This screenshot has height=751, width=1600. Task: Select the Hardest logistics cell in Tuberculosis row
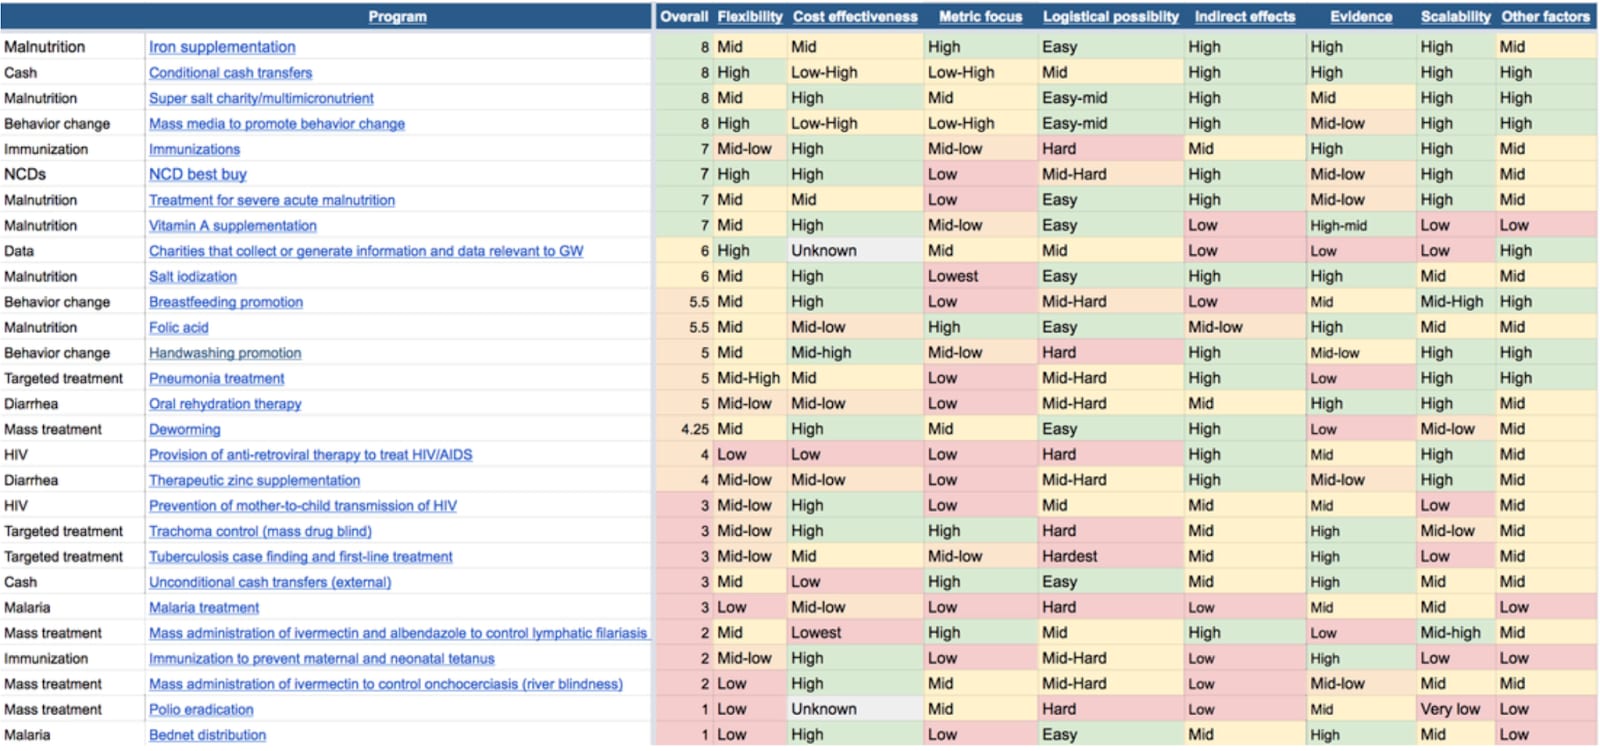1069,556
